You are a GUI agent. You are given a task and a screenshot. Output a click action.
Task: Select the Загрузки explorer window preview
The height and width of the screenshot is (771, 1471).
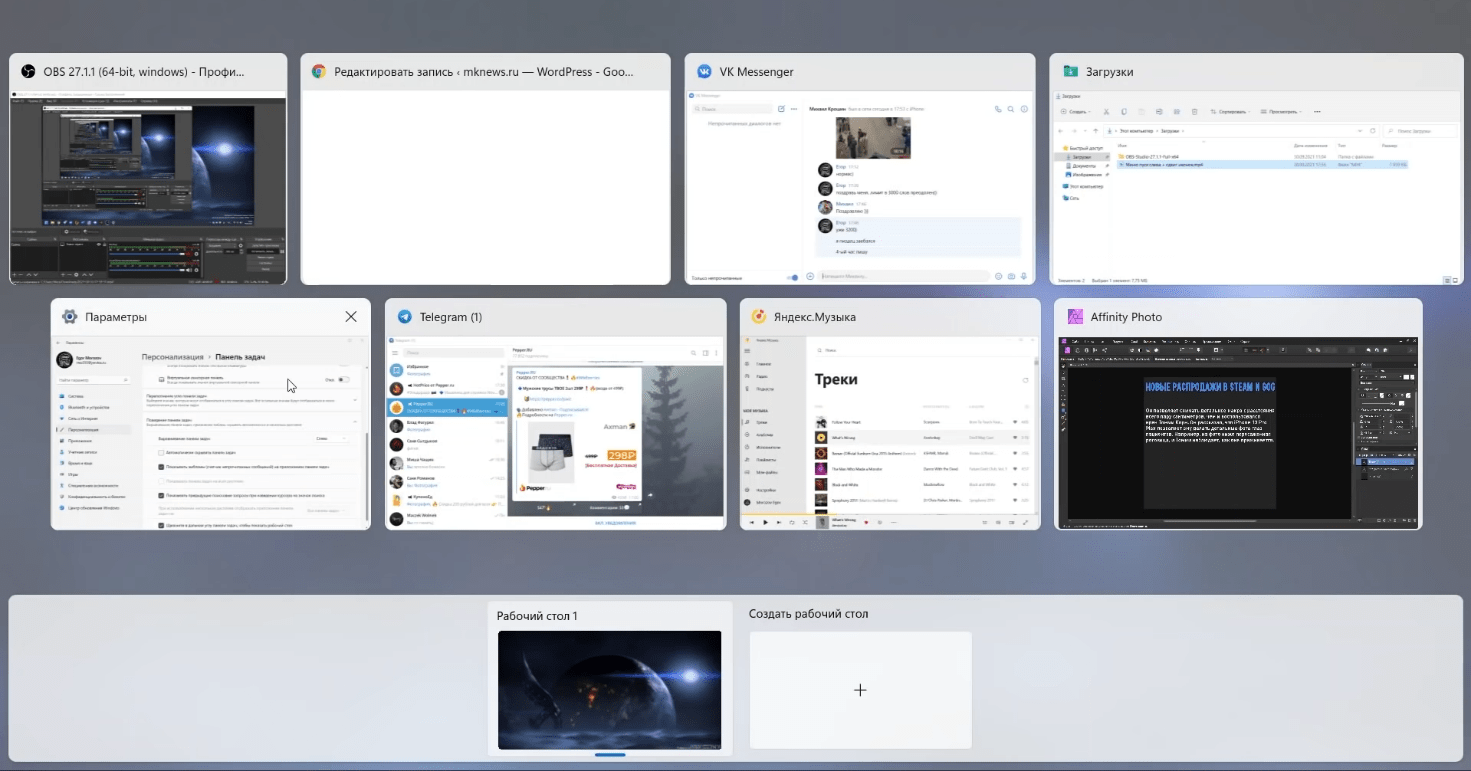(x=1230, y=187)
